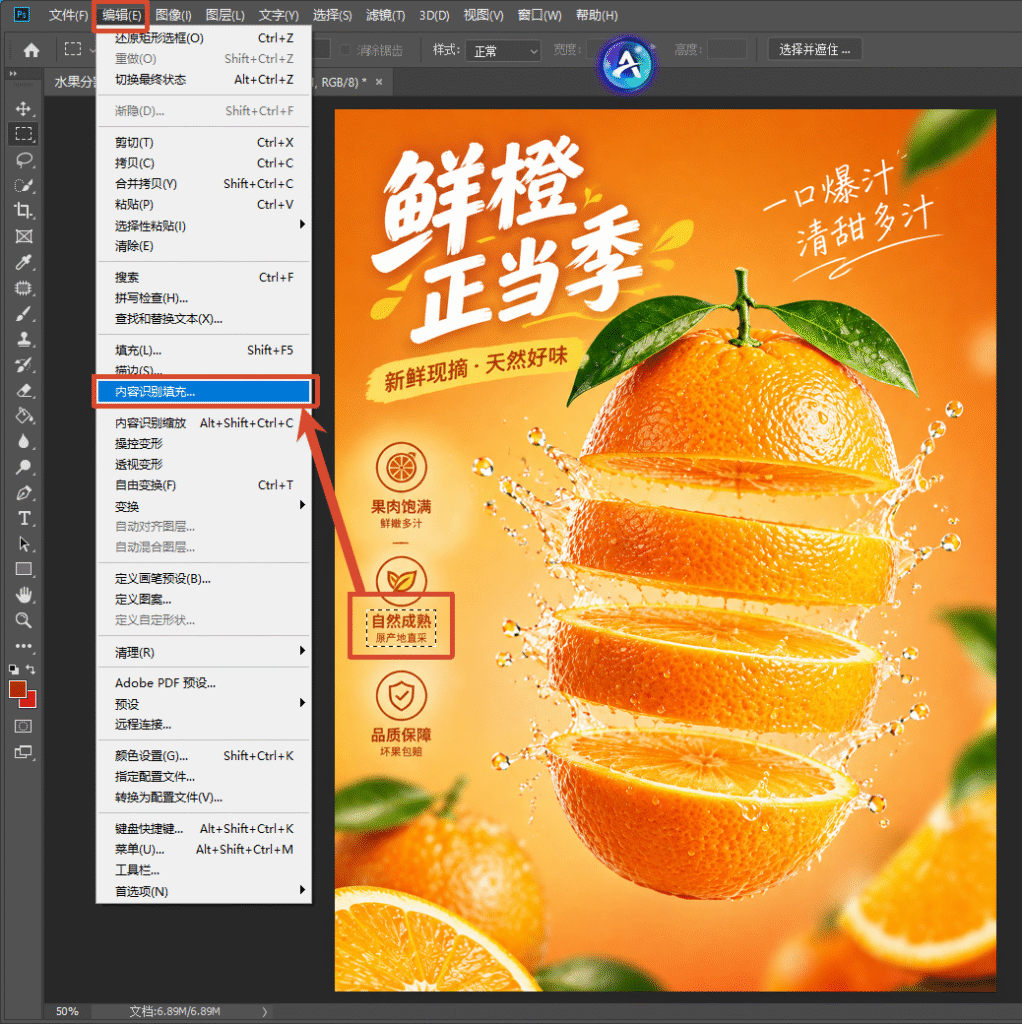
Task: Choose 内容识别填充 from the Edit menu
Action: pyautogui.click(x=204, y=392)
